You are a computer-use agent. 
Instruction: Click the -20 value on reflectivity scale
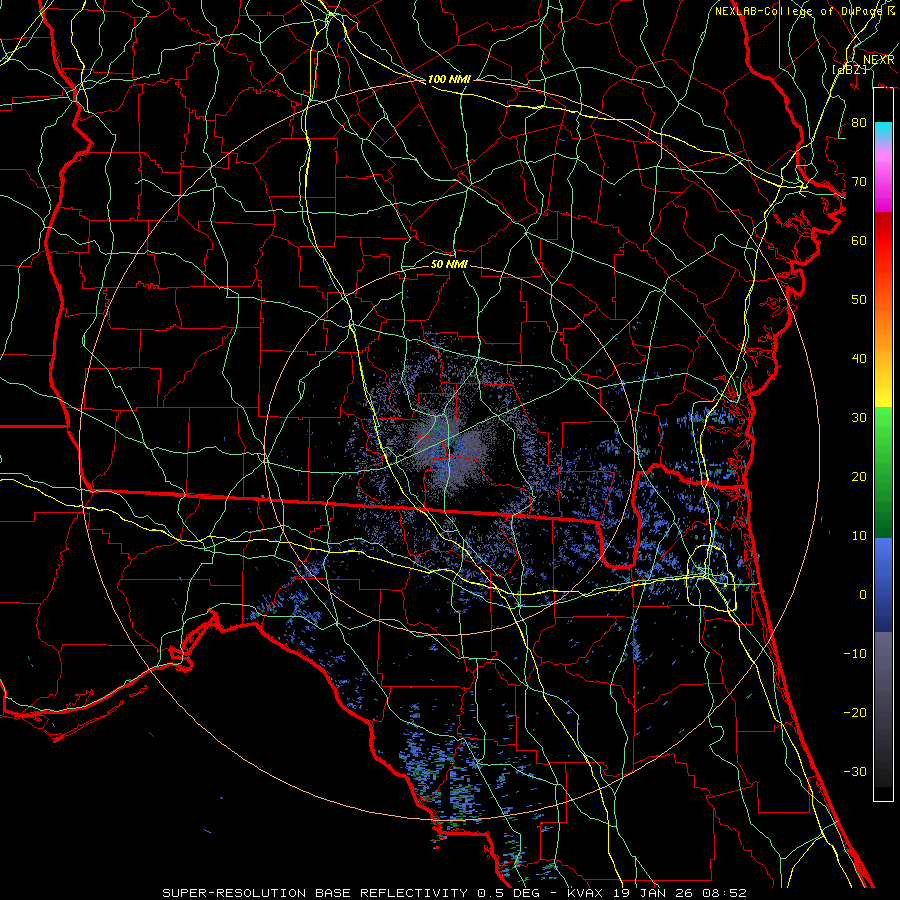pyautogui.click(x=855, y=713)
